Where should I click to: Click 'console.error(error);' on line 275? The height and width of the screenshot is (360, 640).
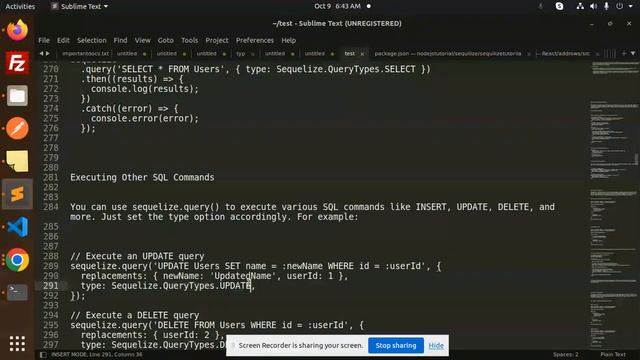coord(145,118)
